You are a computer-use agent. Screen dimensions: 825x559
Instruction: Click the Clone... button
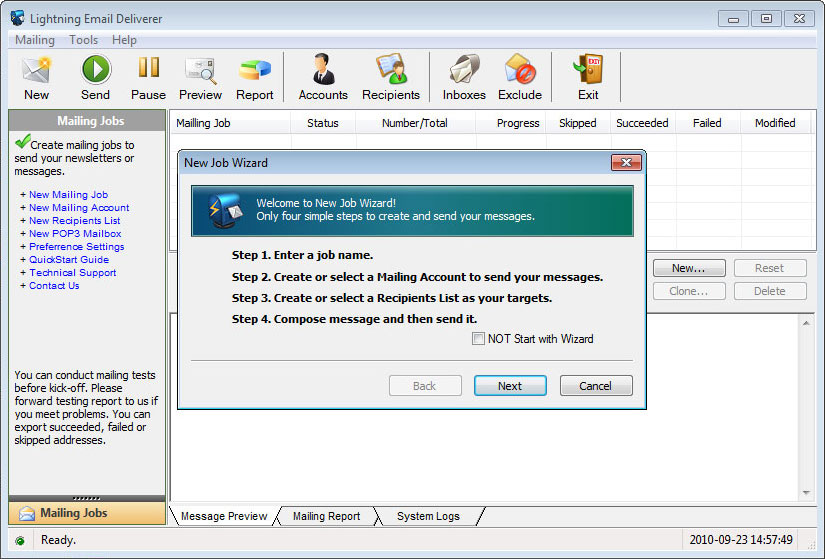coord(689,291)
